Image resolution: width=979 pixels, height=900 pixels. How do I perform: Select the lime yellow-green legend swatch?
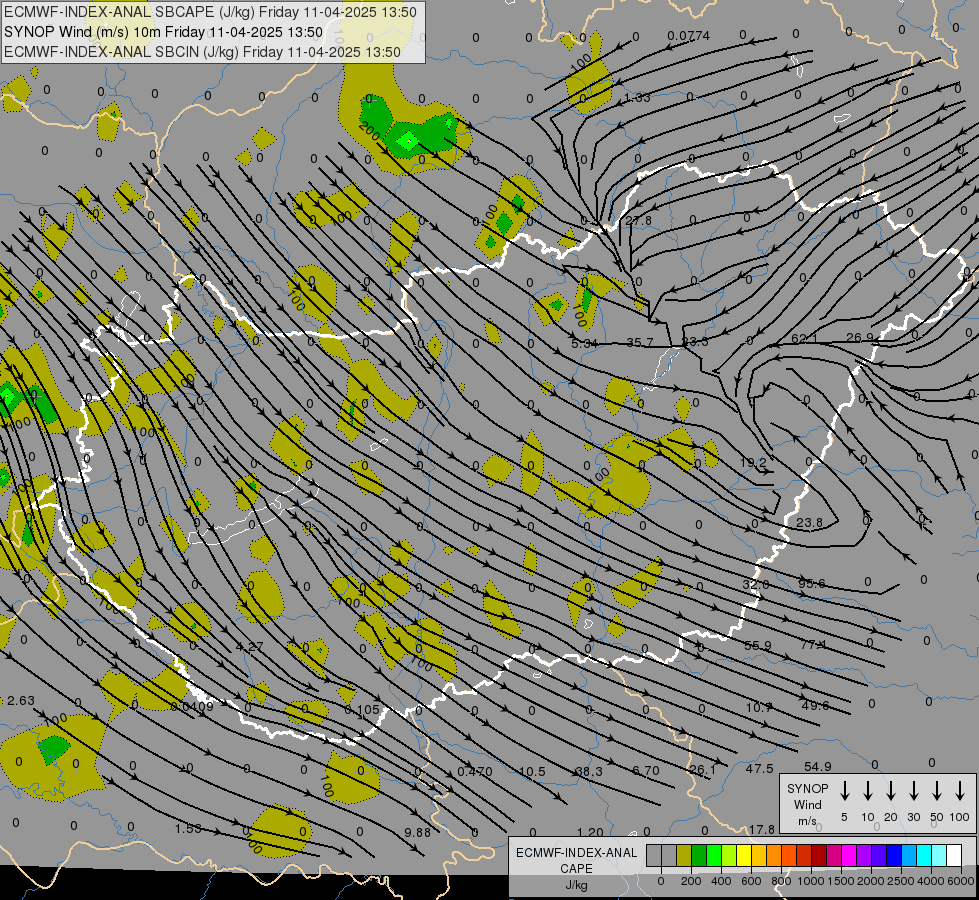point(729,855)
